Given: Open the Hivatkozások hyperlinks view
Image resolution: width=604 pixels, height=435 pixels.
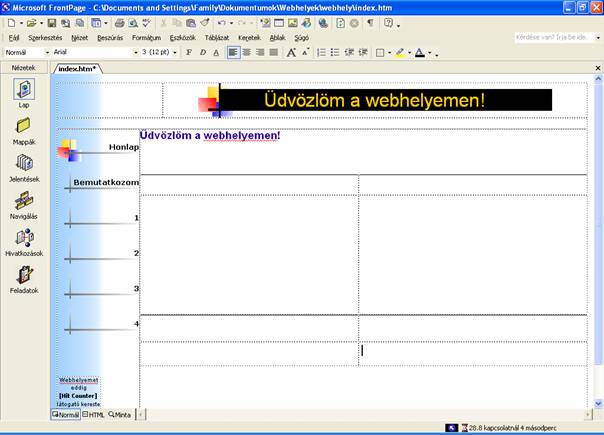Looking at the screenshot, I should click(x=24, y=241).
